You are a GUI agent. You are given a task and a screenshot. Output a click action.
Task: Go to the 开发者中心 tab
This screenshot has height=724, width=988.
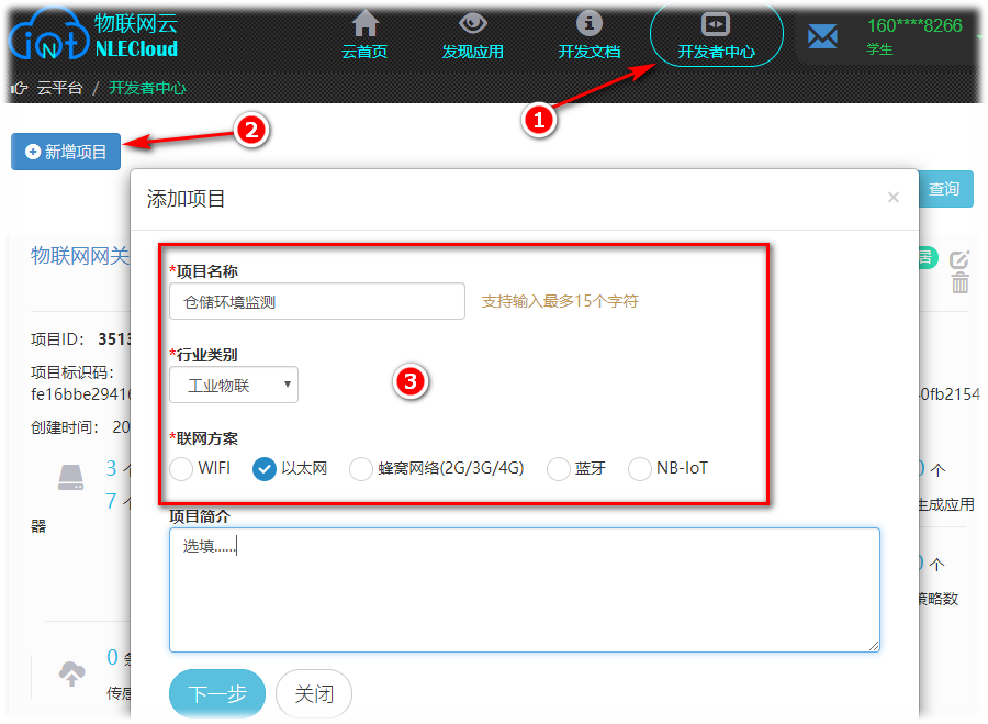point(716,36)
